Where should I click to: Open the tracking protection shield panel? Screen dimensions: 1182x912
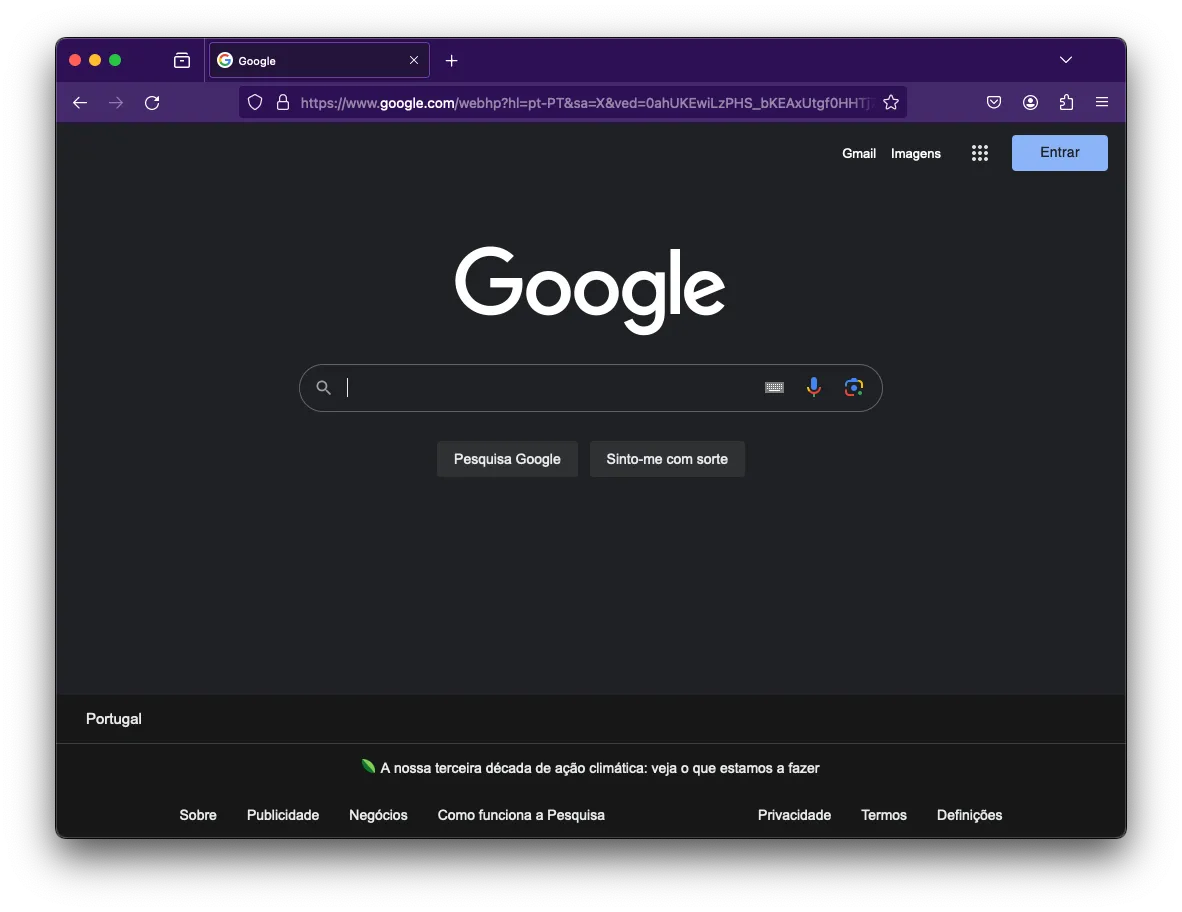pyautogui.click(x=255, y=102)
